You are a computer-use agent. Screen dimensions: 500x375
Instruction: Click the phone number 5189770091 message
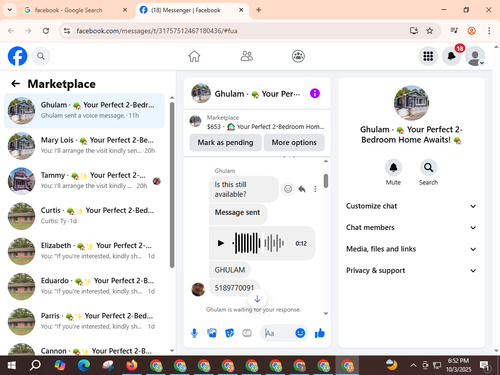[234, 288]
